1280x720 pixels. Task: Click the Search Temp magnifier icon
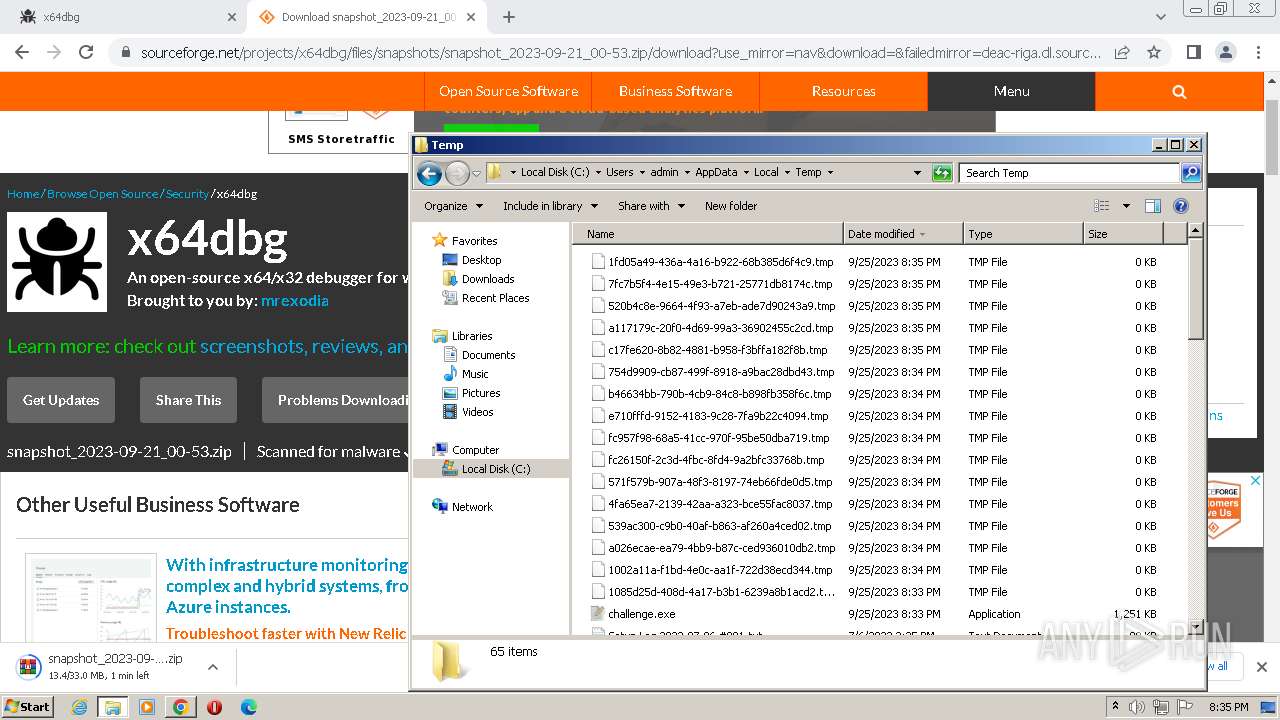1191,173
